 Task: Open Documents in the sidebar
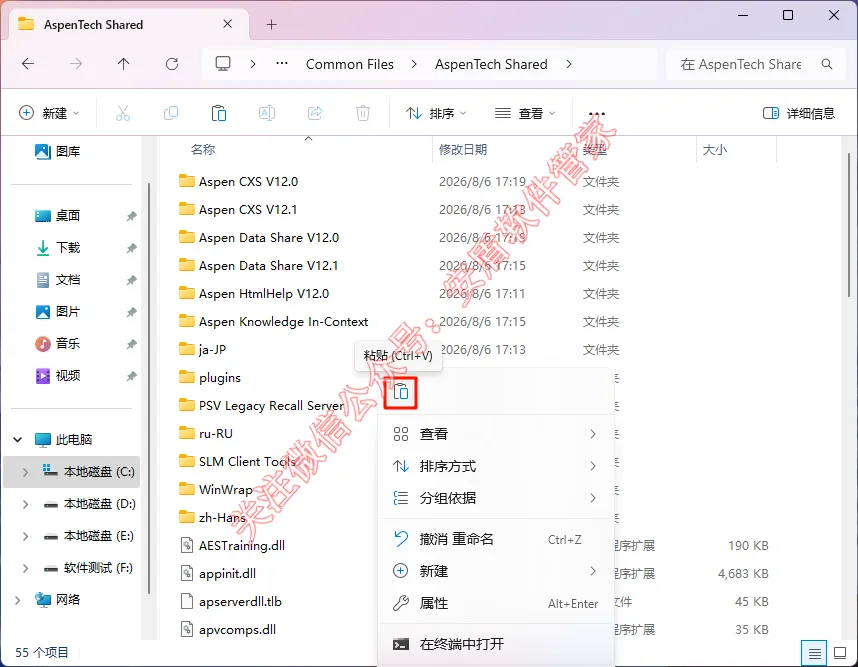coord(57,280)
